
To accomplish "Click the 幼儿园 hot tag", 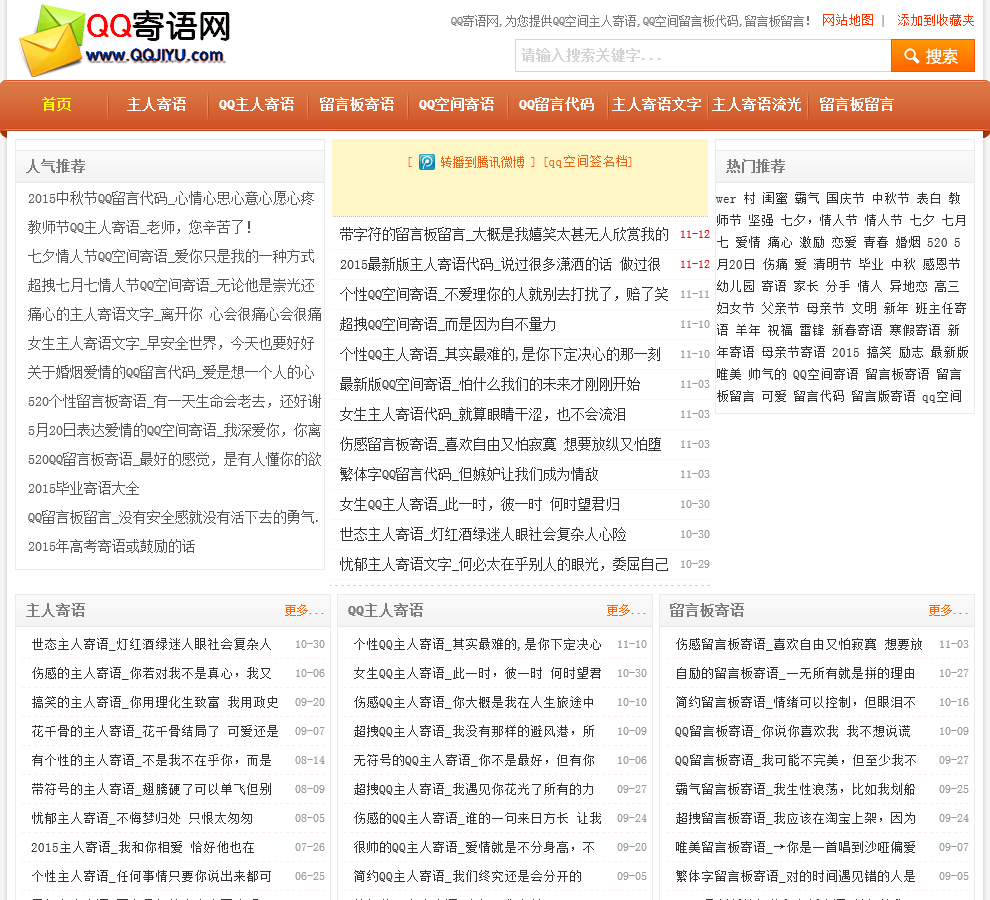I will [736, 286].
